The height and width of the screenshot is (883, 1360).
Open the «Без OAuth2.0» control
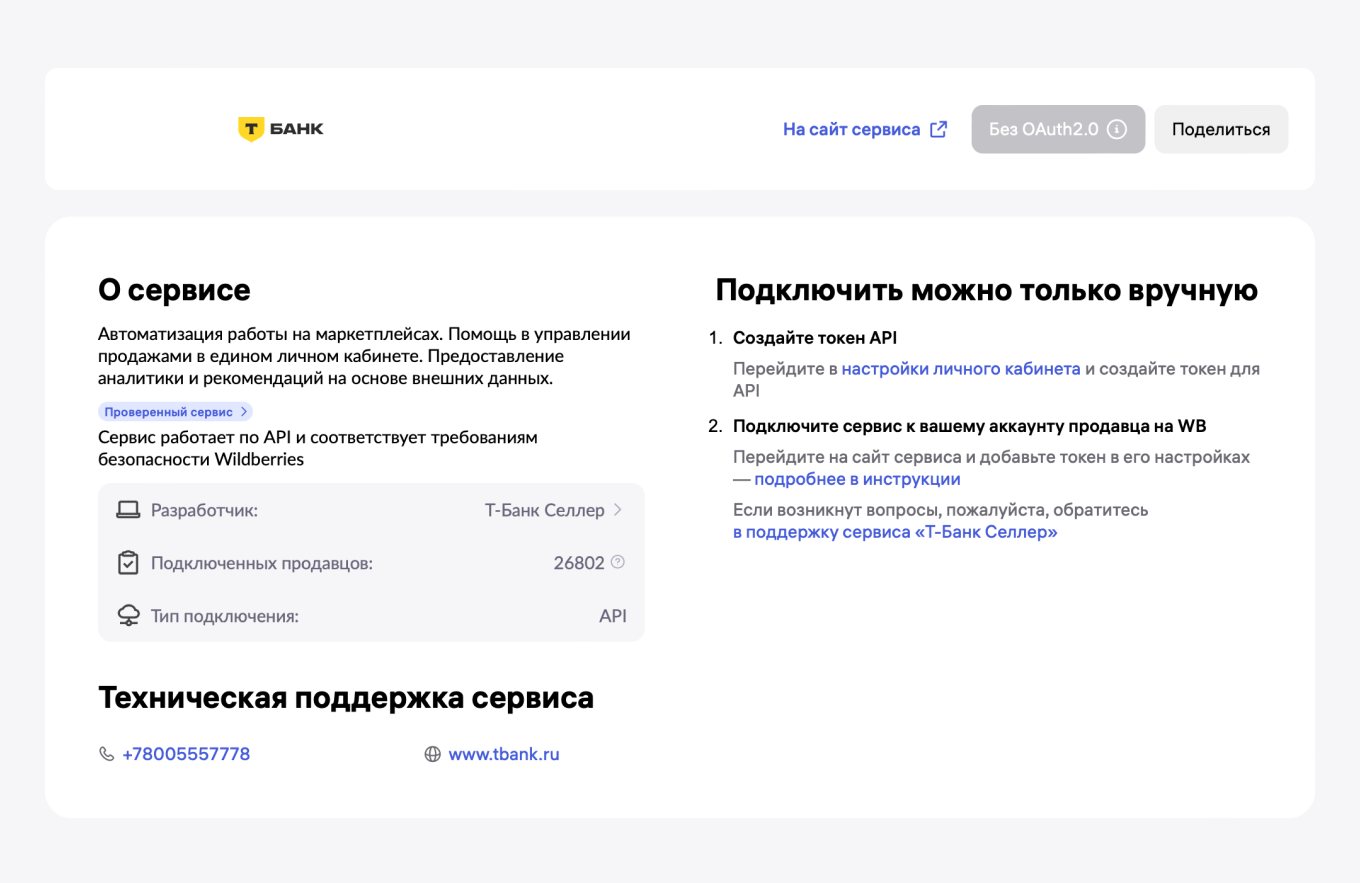click(1058, 128)
